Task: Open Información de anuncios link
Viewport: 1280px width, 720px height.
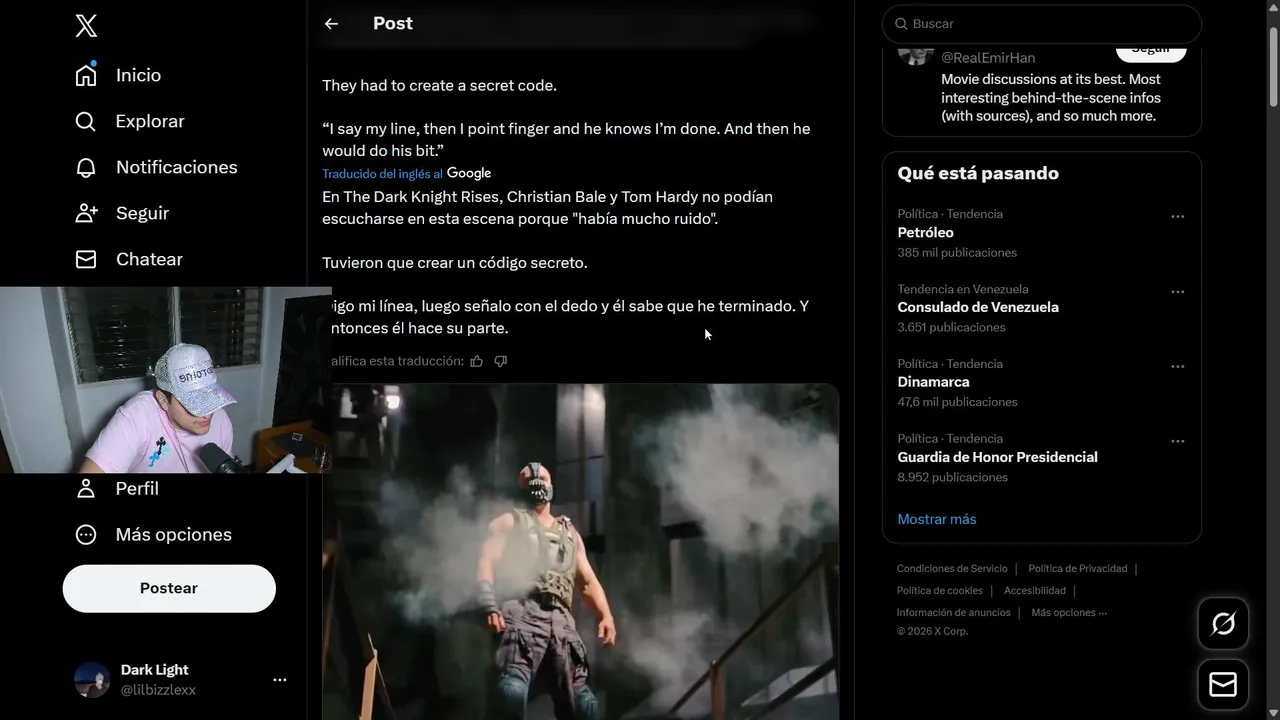Action: (953, 612)
